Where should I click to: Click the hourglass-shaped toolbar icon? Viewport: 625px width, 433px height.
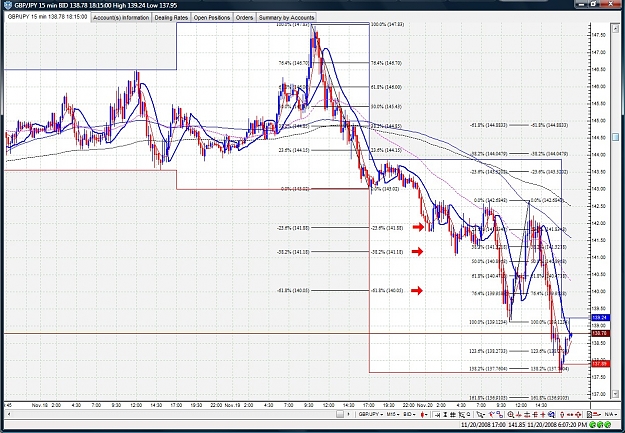click(445, 414)
